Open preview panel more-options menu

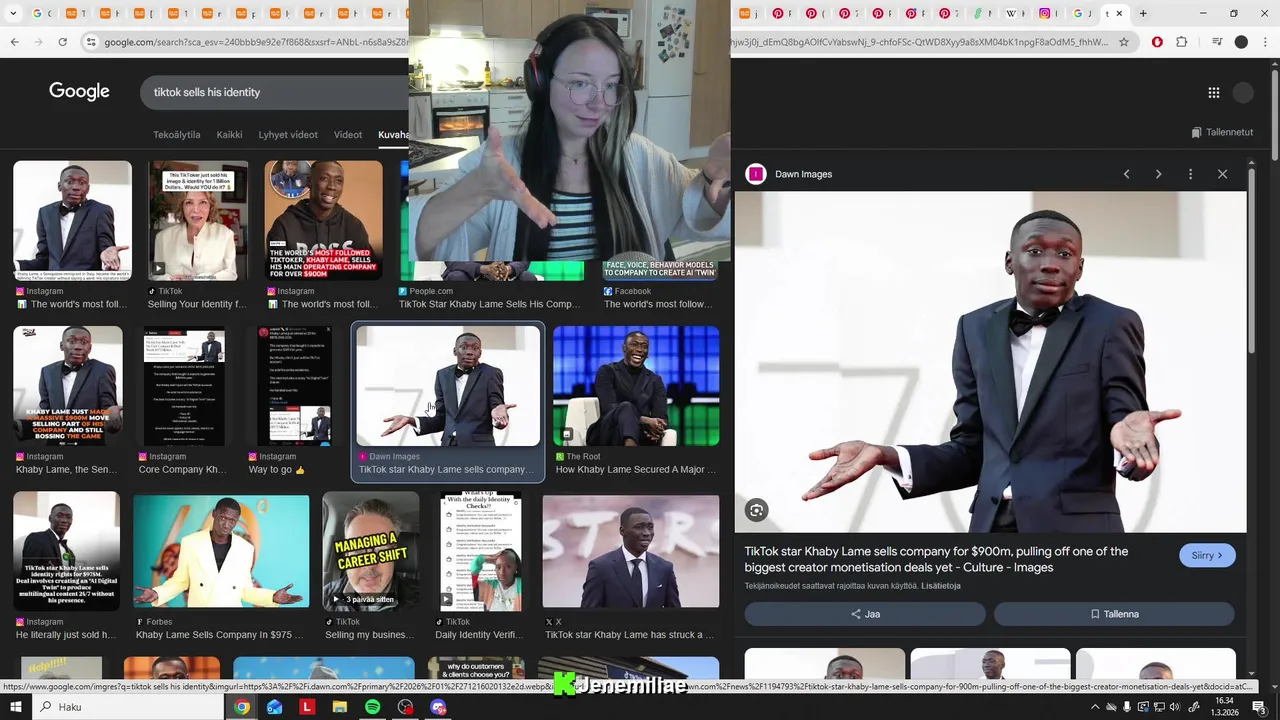[x=1190, y=174]
